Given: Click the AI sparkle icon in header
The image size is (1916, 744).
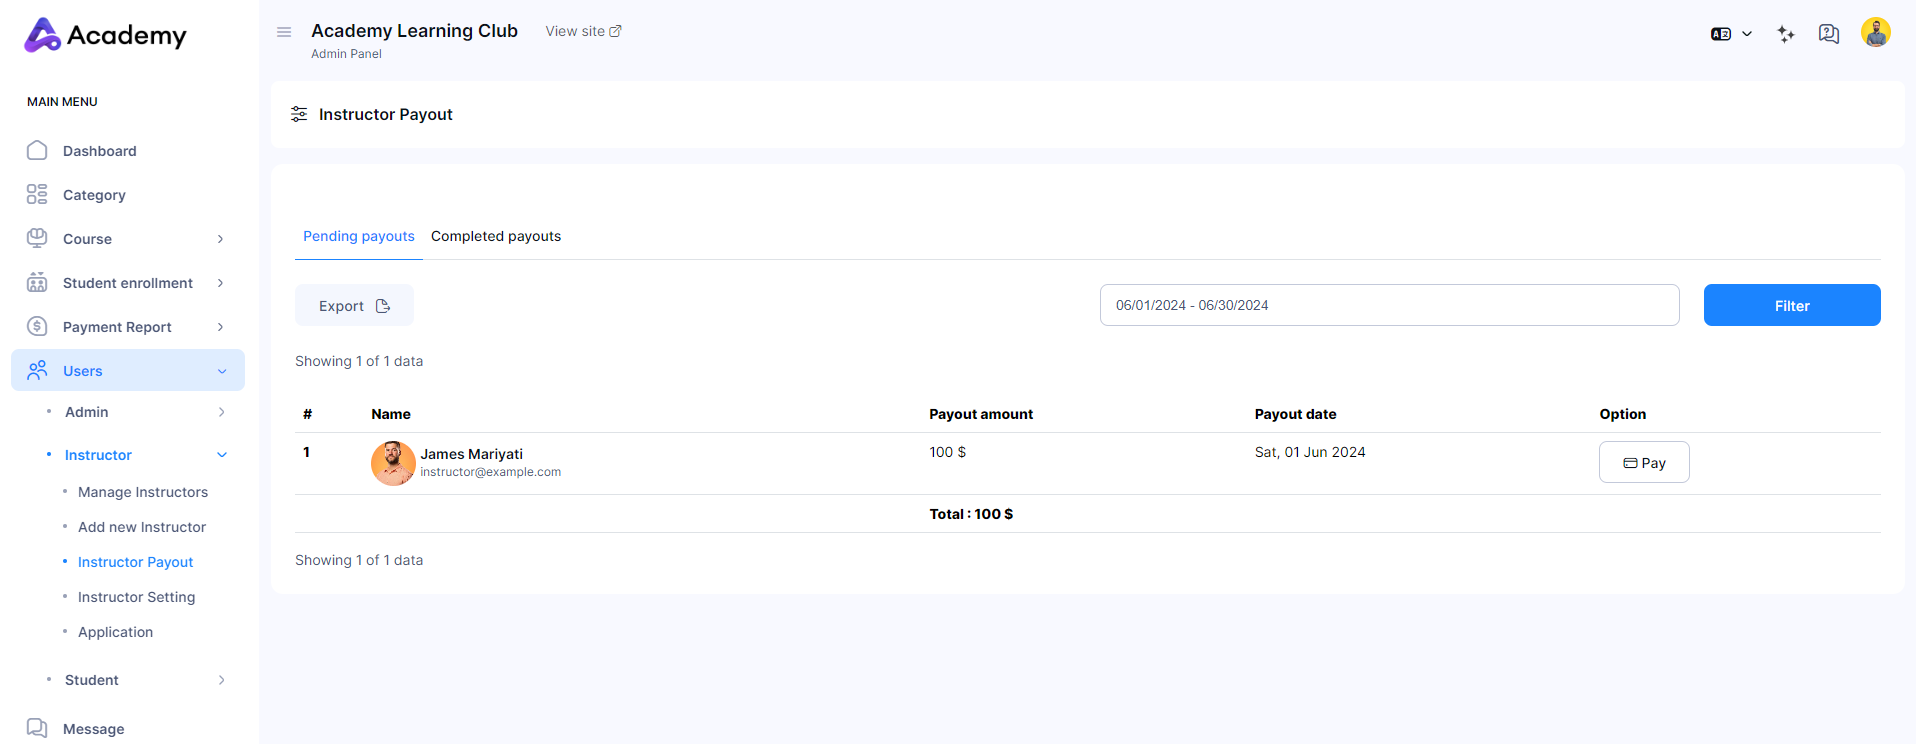Looking at the screenshot, I should click(x=1785, y=34).
